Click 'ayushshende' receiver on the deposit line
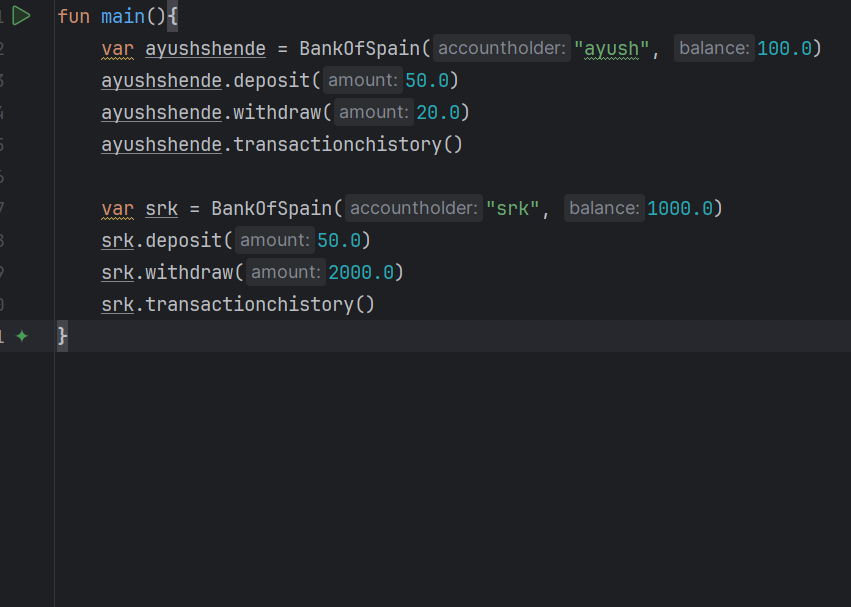Screen dimensions: 851x607 161,80
